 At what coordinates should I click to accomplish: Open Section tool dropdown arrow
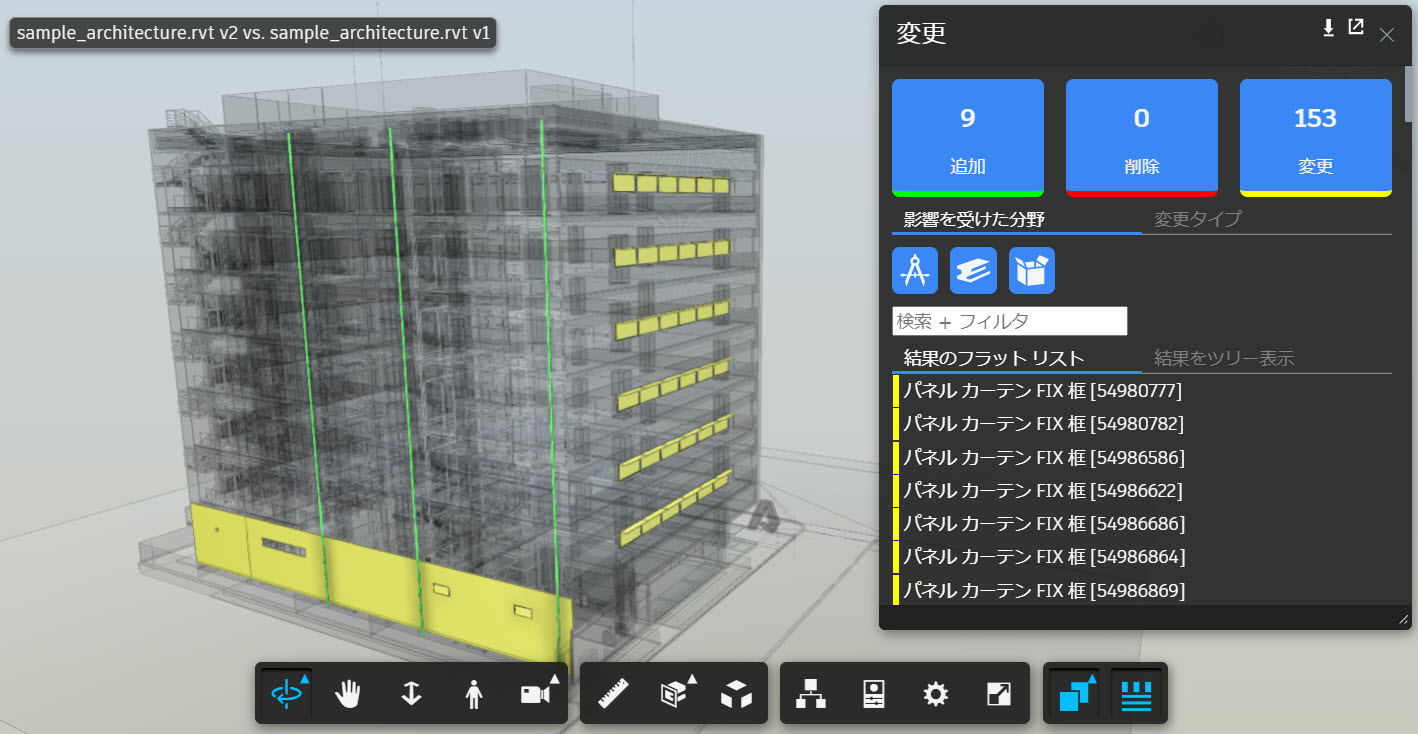point(692,679)
